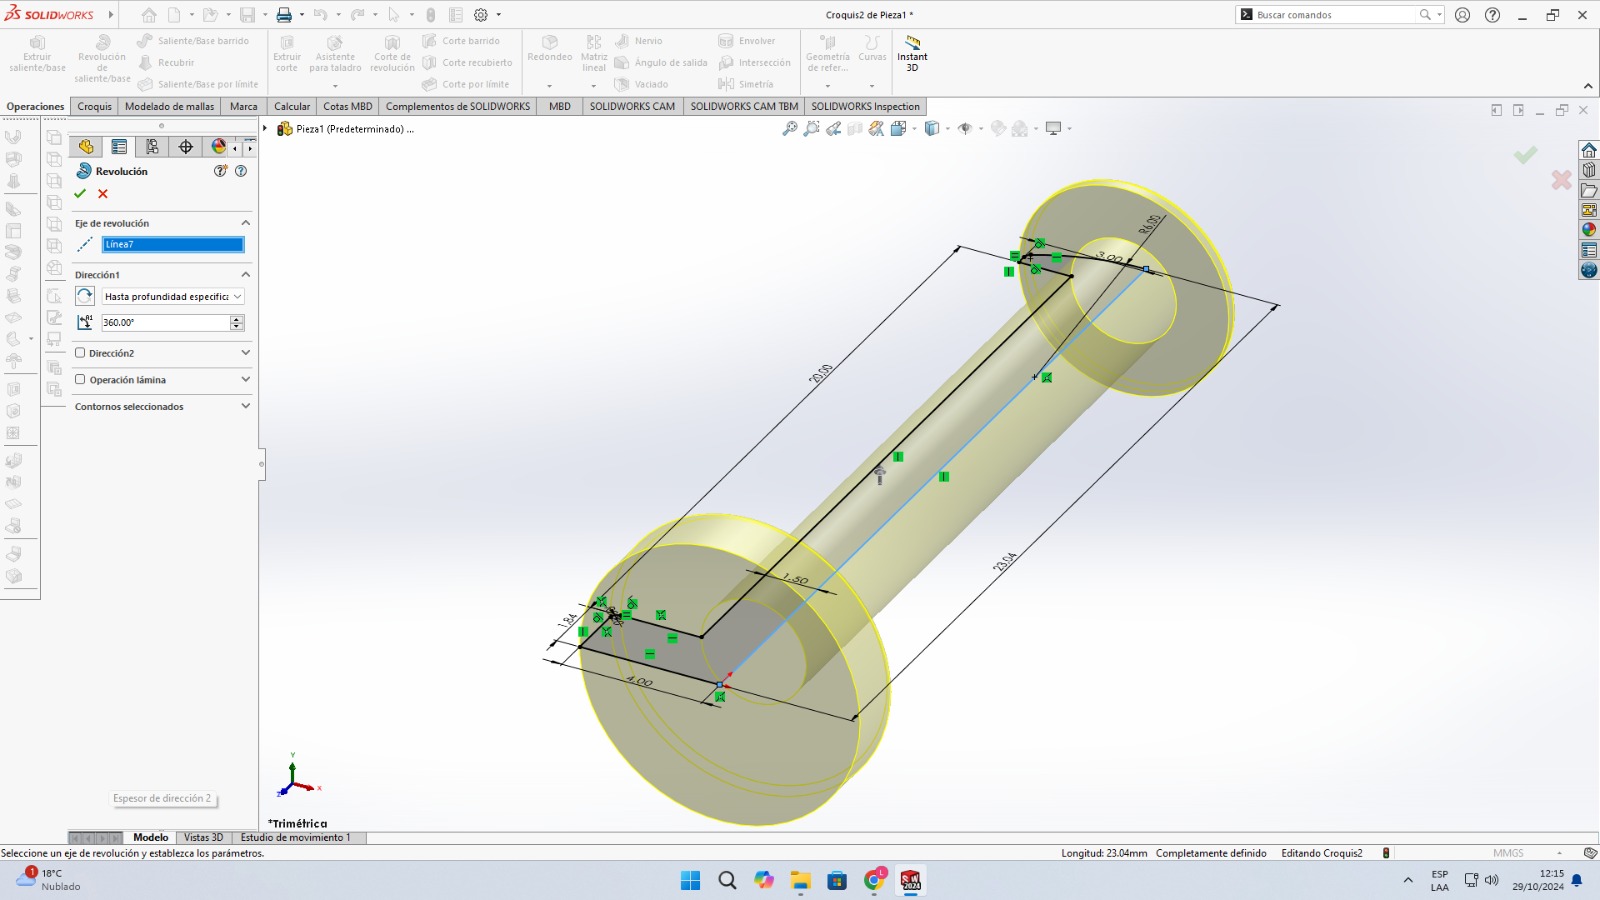Open the DimXpert crosshair tab
This screenshot has width=1600, height=900.
click(186, 147)
